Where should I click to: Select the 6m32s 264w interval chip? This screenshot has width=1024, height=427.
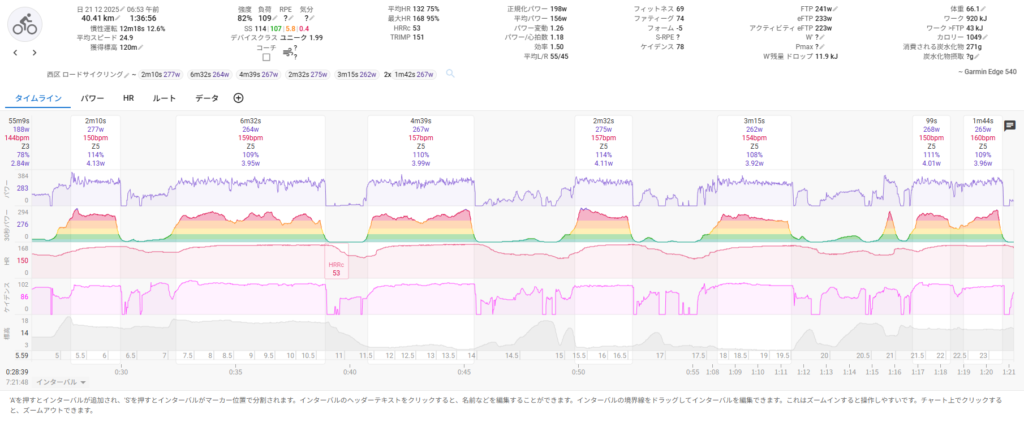210,74
